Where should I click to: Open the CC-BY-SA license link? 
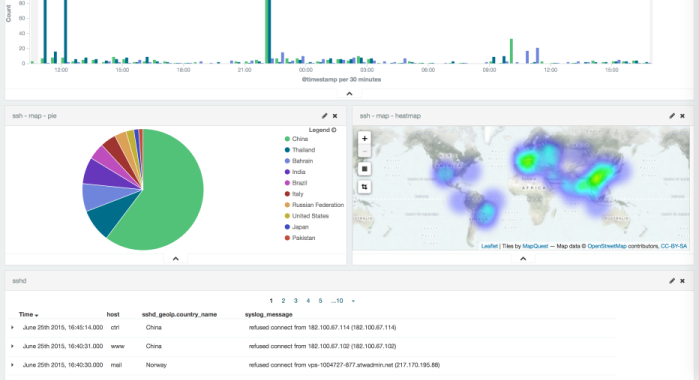[674, 246]
